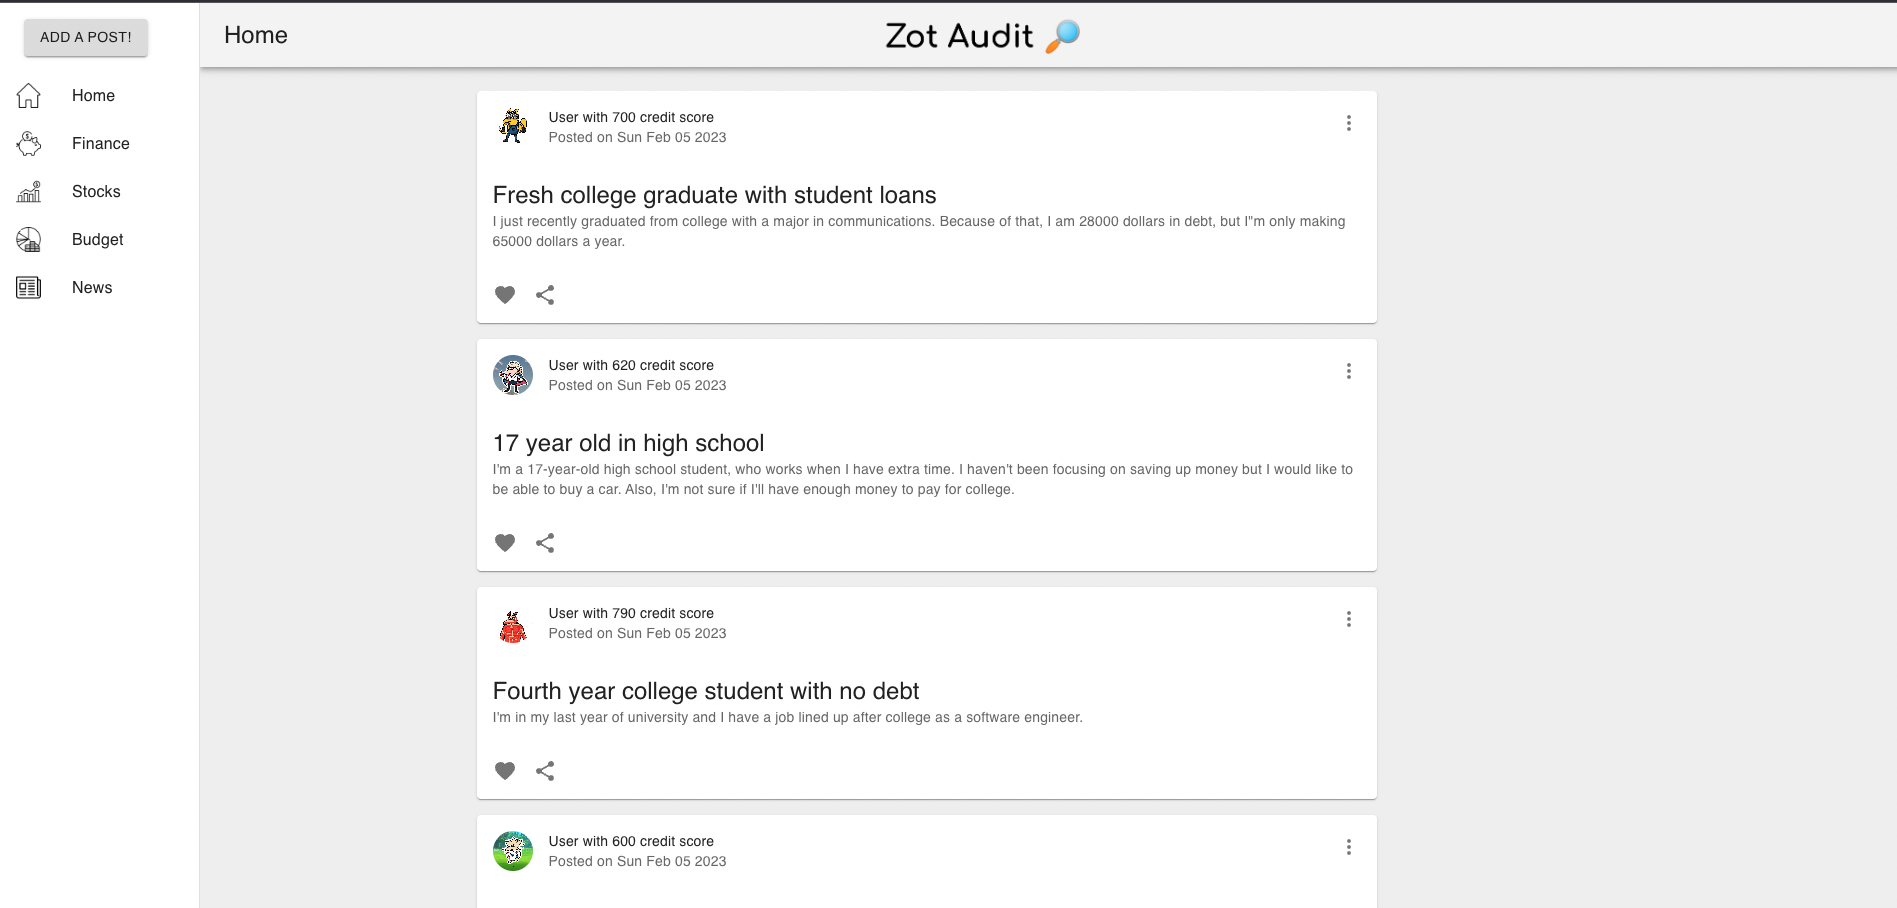Share the student loans graduate post
Screen dimensions: 1897x908
[545, 295]
